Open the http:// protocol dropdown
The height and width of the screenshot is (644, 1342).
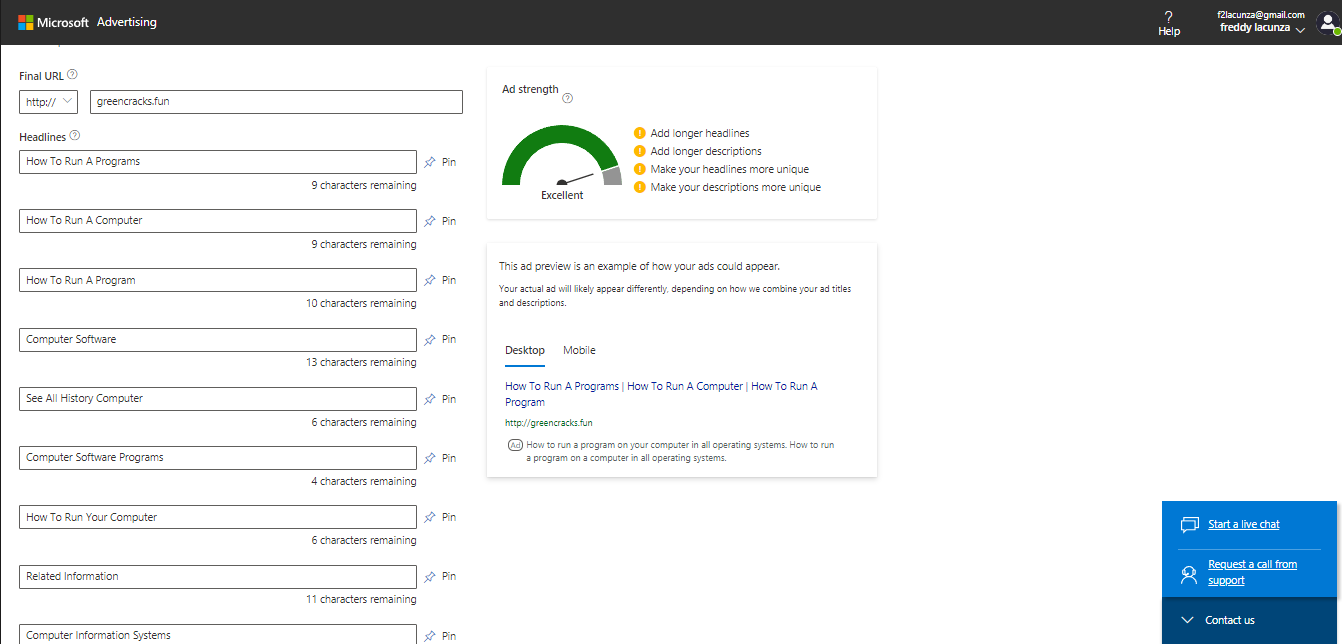tap(48, 102)
